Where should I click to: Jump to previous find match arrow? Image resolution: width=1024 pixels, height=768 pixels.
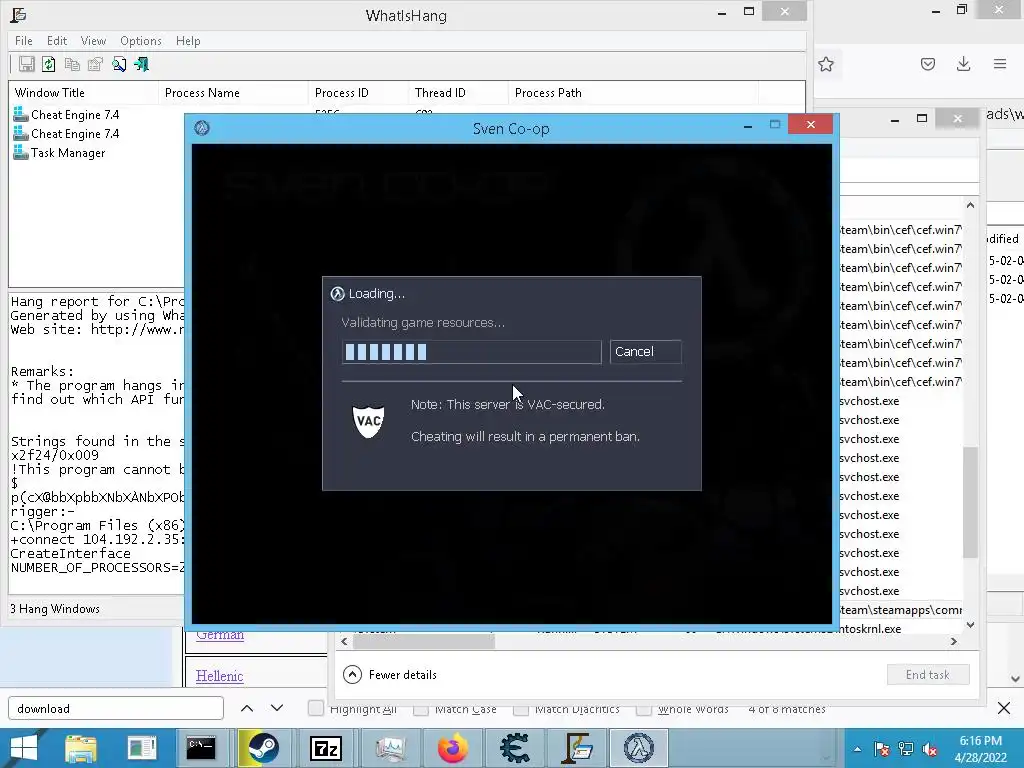click(x=247, y=708)
